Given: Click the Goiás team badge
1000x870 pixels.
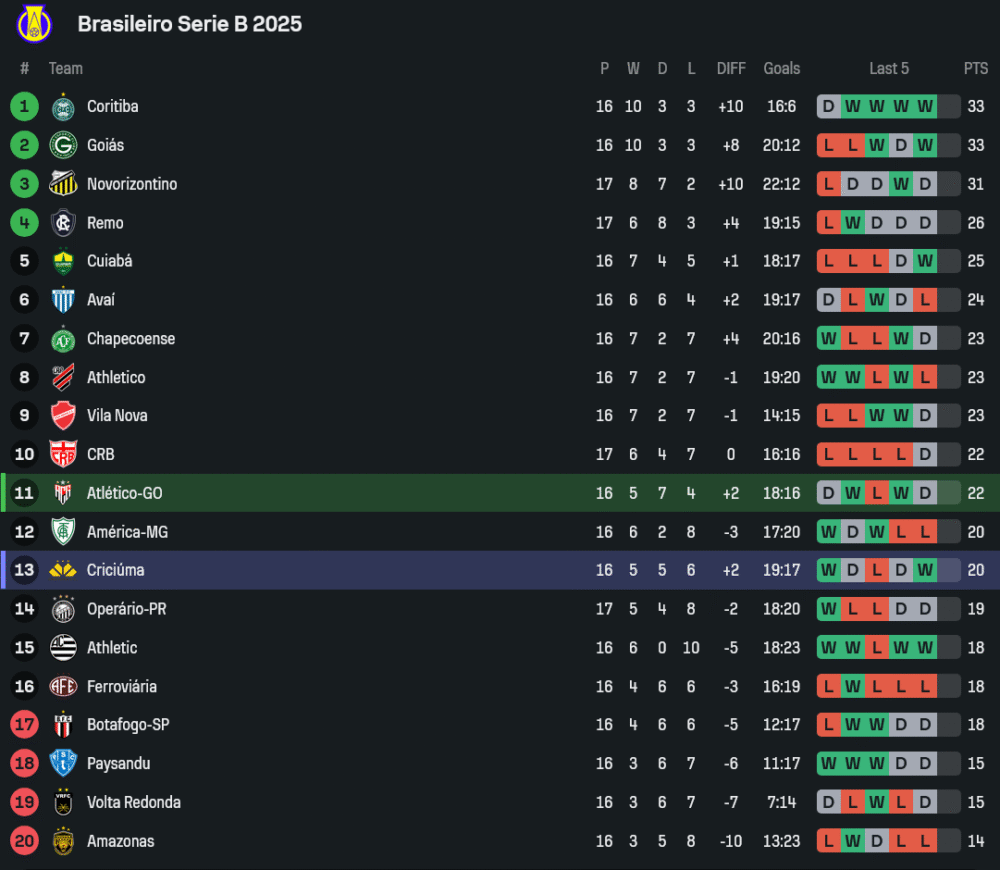Looking at the screenshot, I should (x=63, y=145).
